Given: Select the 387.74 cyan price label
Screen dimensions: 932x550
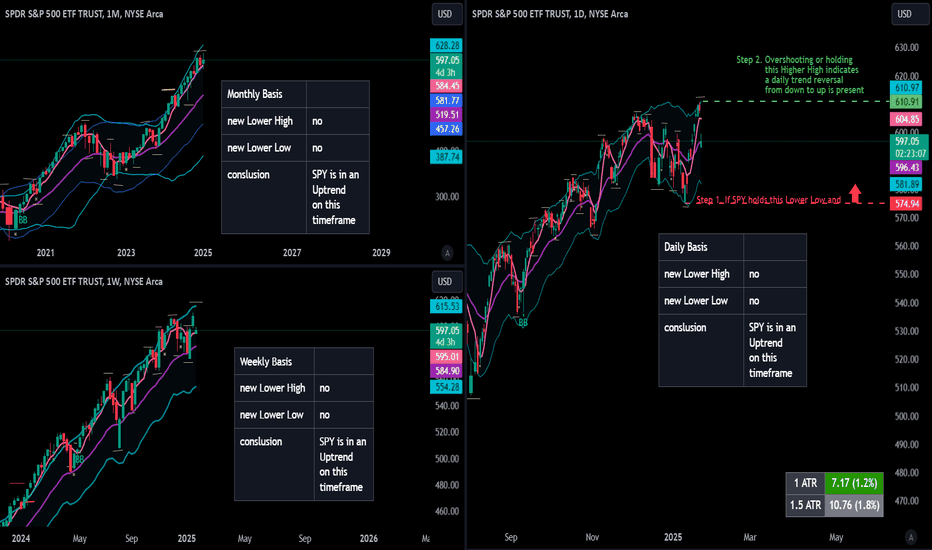Looking at the screenshot, I should coord(446,157).
